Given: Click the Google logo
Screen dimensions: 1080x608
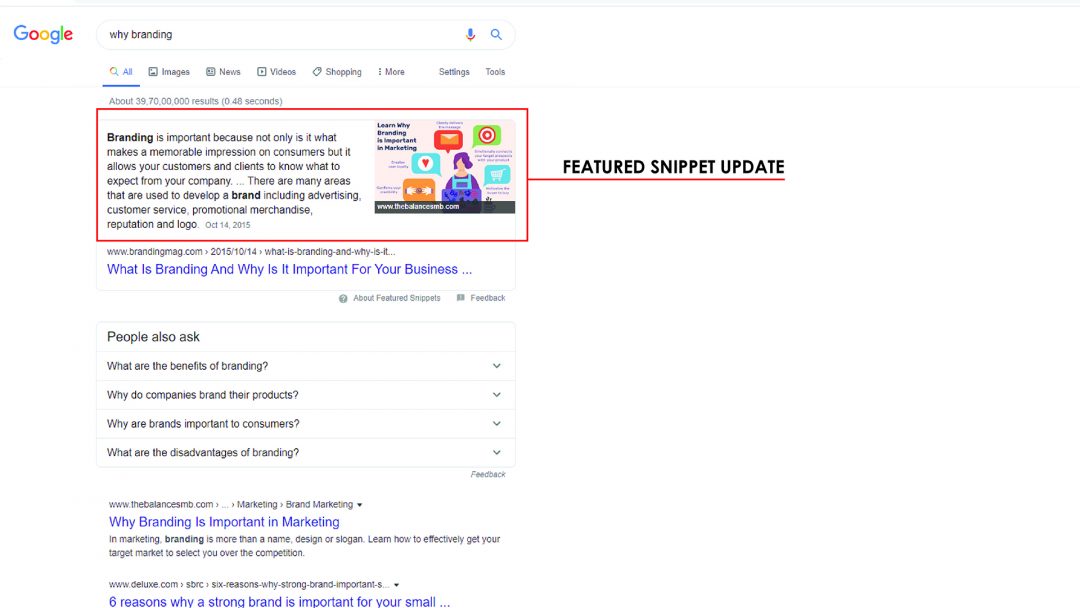Looking at the screenshot, I should [x=43, y=33].
